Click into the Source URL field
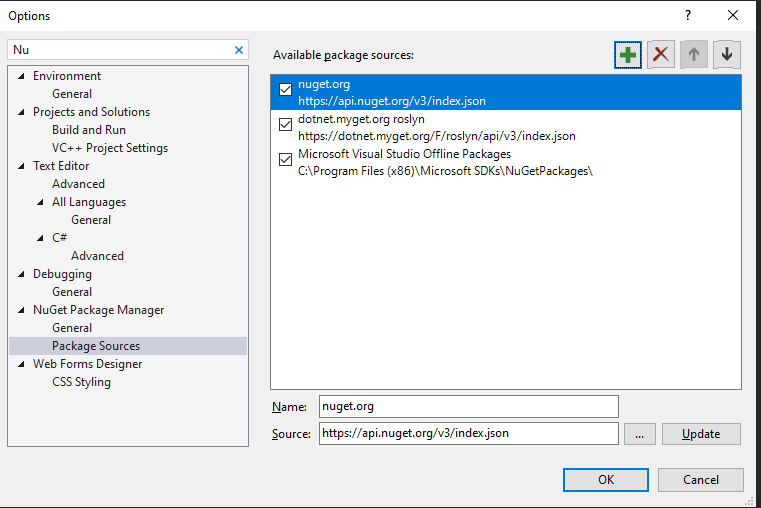 468,434
